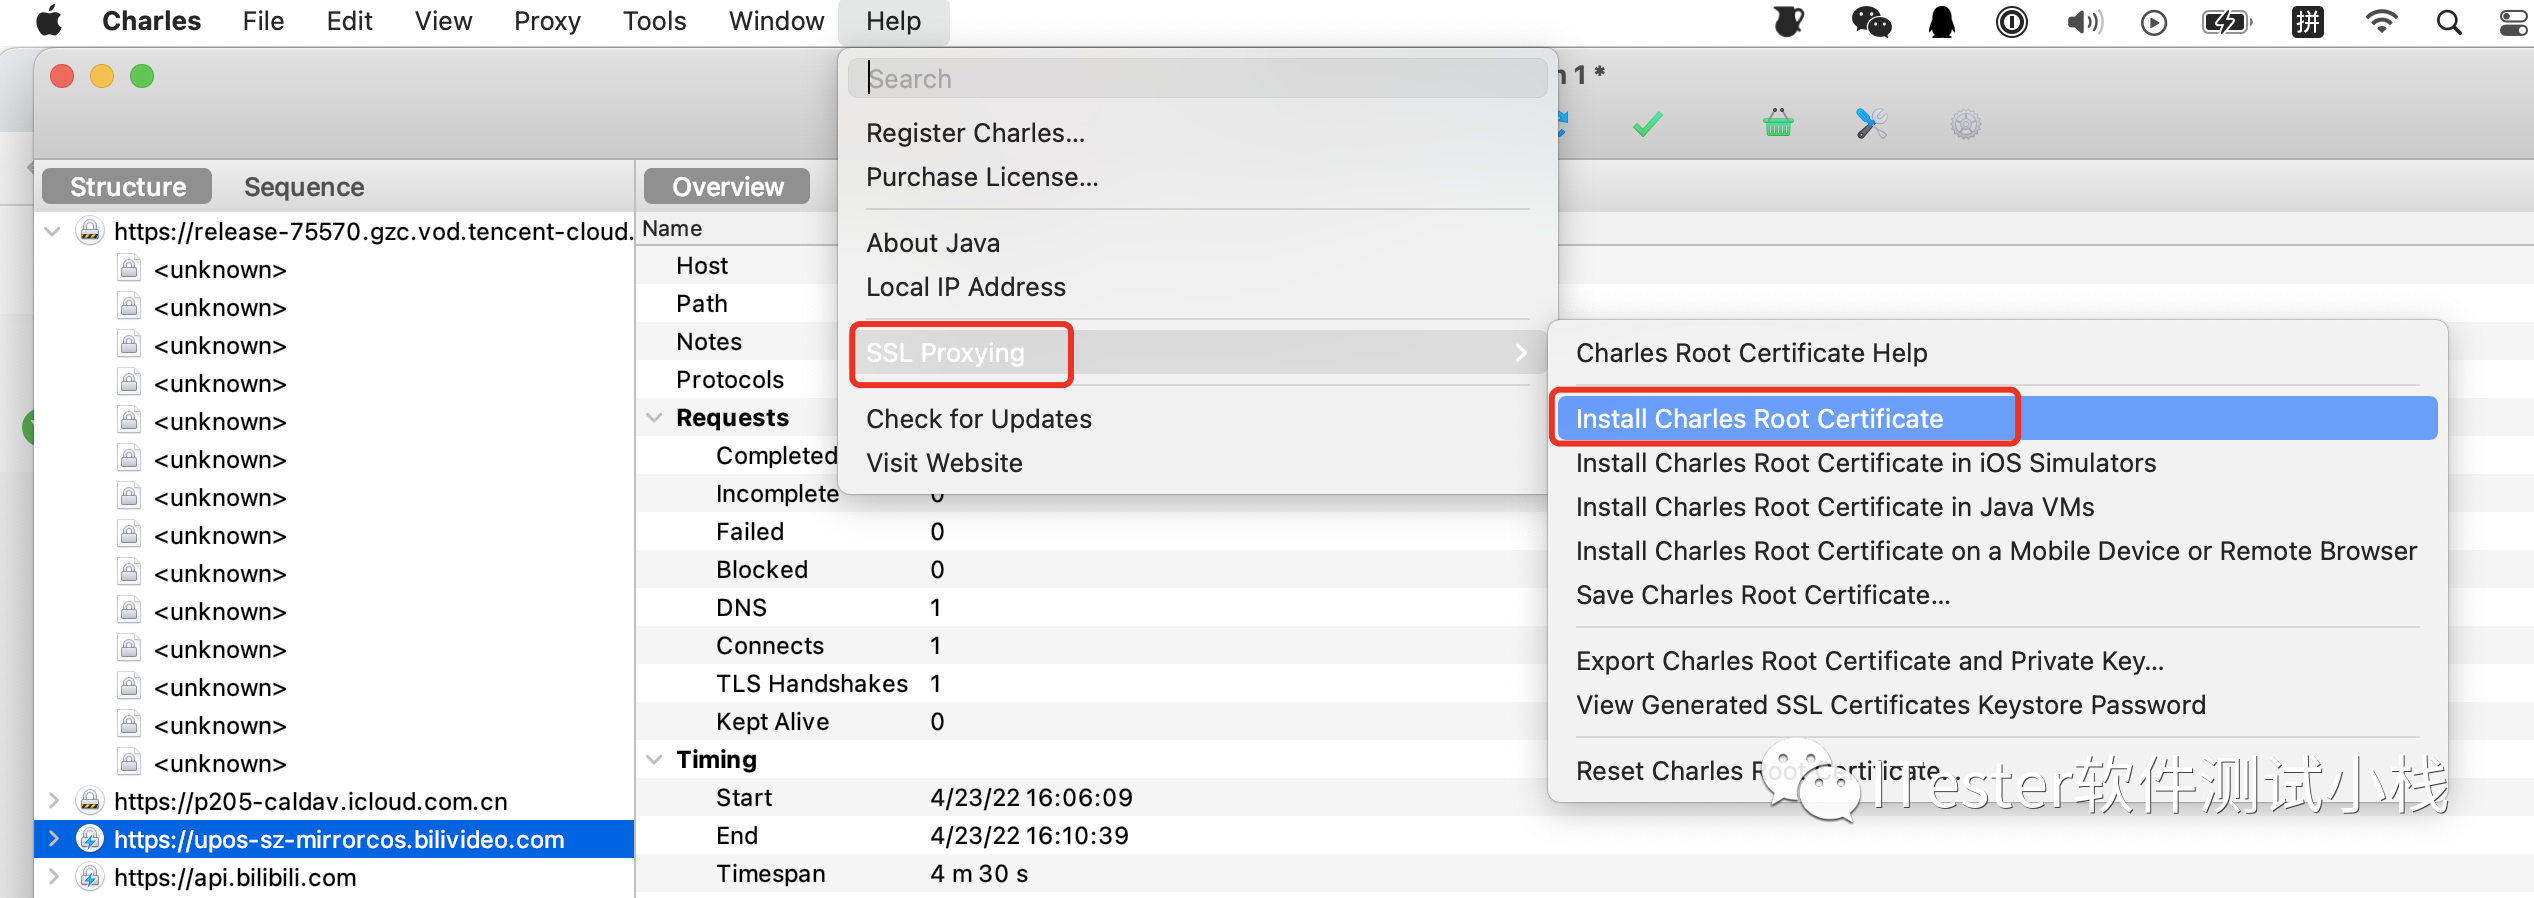This screenshot has height=898, width=2534.
Task: Click the battery charging status icon
Action: [x=2227, y=22]
